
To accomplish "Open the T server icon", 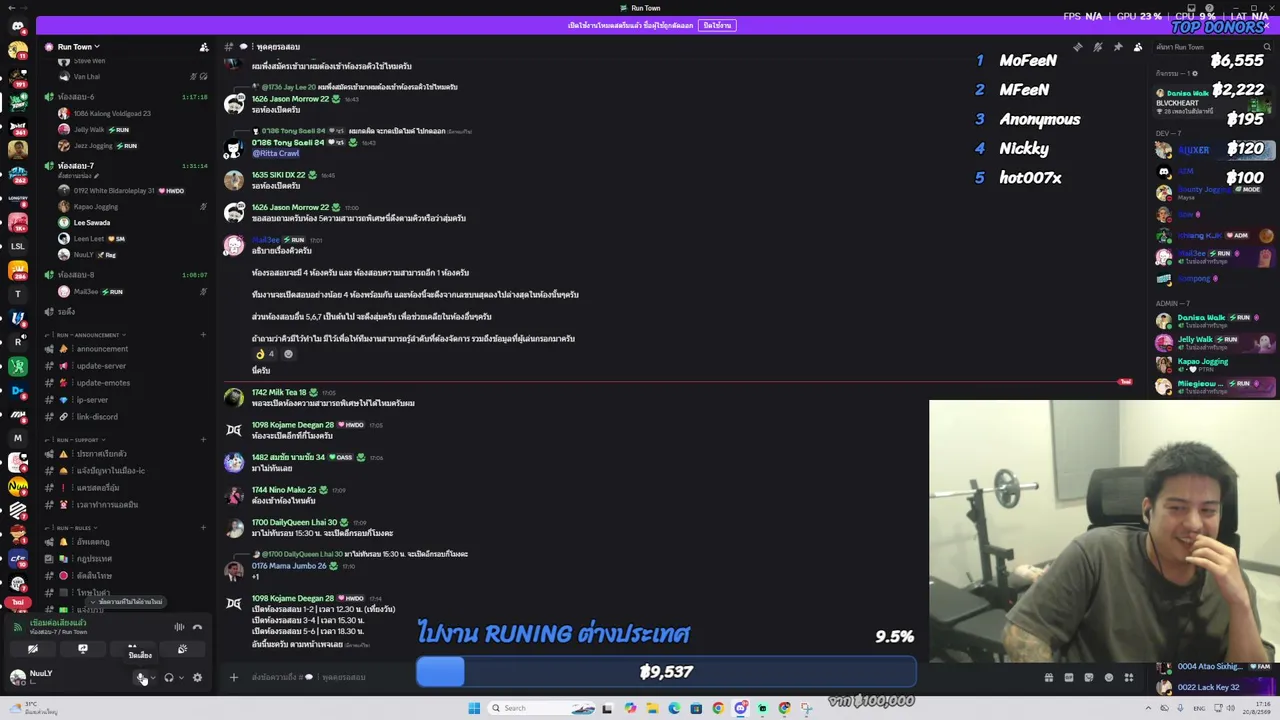I will coord(18,294).
